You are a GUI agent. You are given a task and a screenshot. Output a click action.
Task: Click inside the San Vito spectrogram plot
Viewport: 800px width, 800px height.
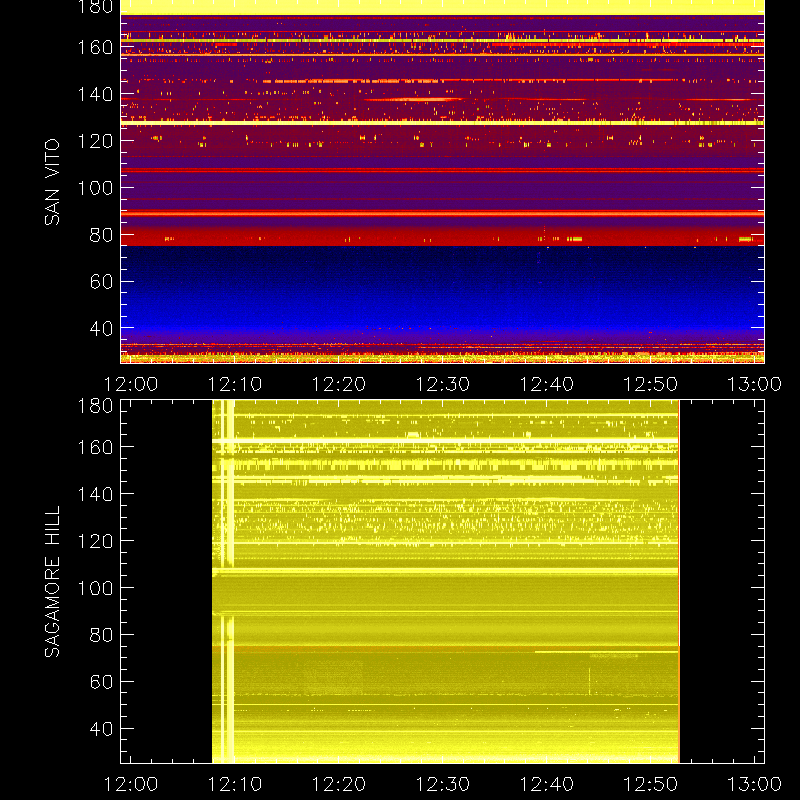(442, 182)
